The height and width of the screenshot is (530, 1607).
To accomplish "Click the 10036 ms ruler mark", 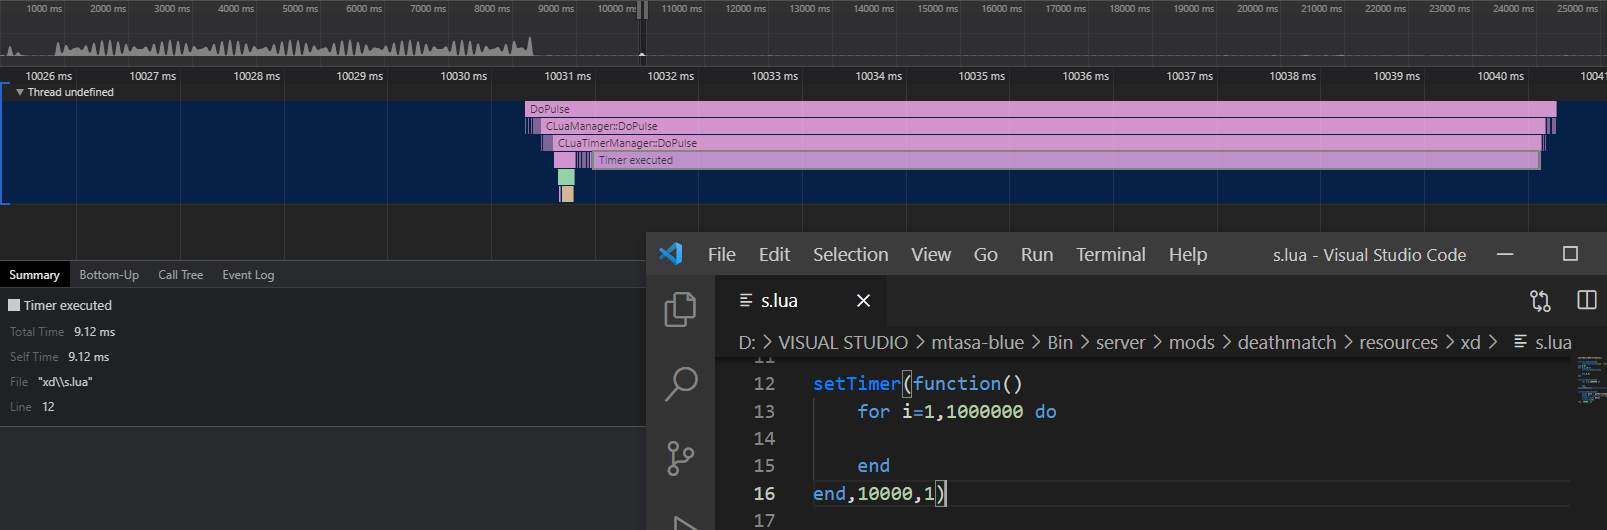I will [1085, 76].
